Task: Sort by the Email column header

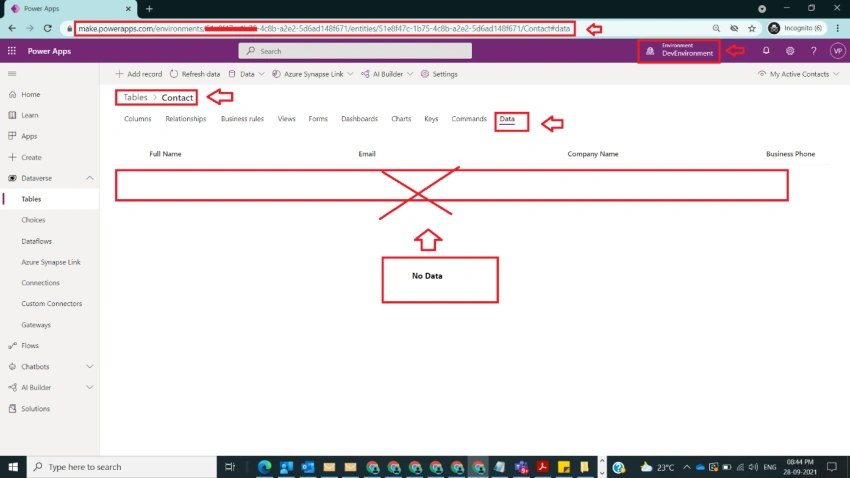Action: coord(367,154)
